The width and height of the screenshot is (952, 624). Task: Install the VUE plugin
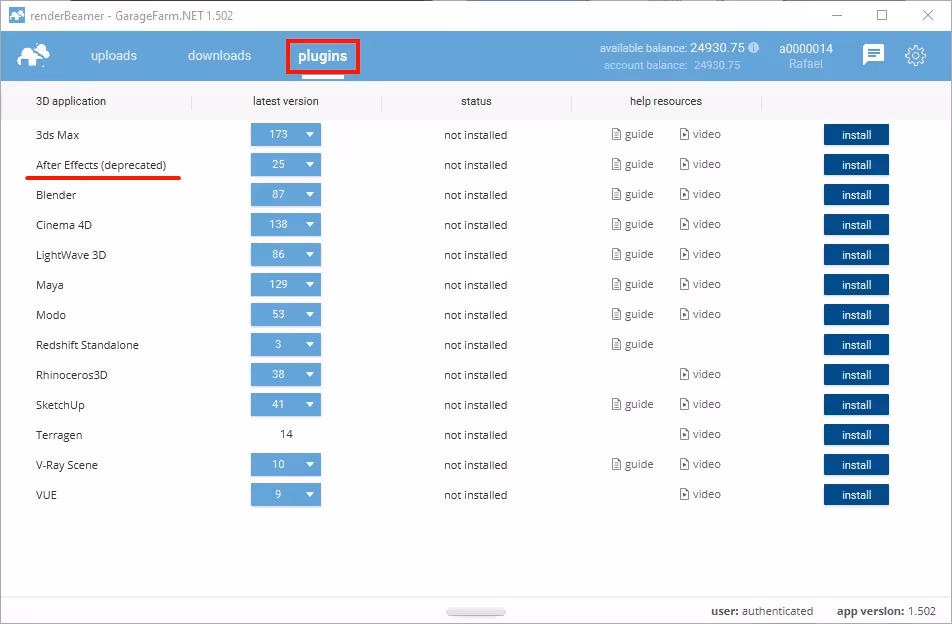[x=856, y=495]
